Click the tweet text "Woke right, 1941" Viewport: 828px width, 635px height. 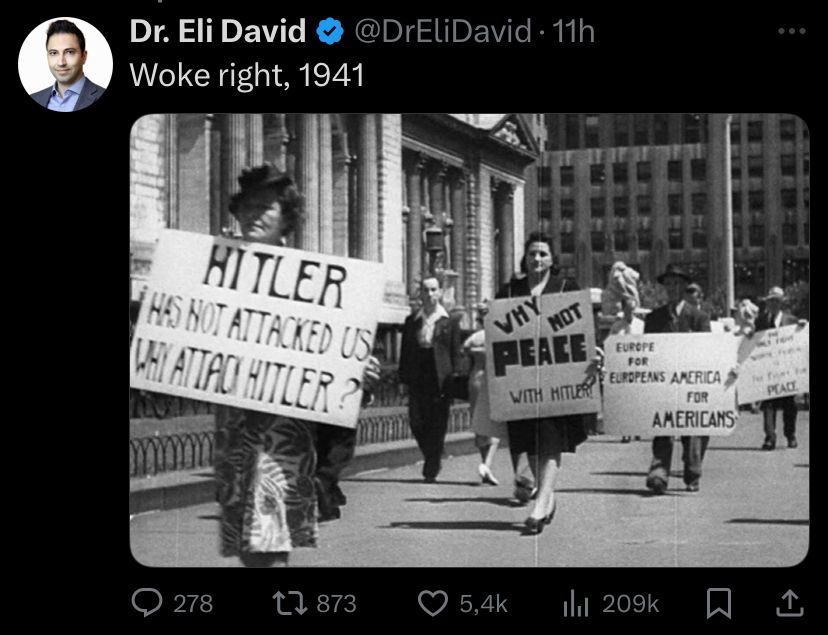(x=247, y=75)
